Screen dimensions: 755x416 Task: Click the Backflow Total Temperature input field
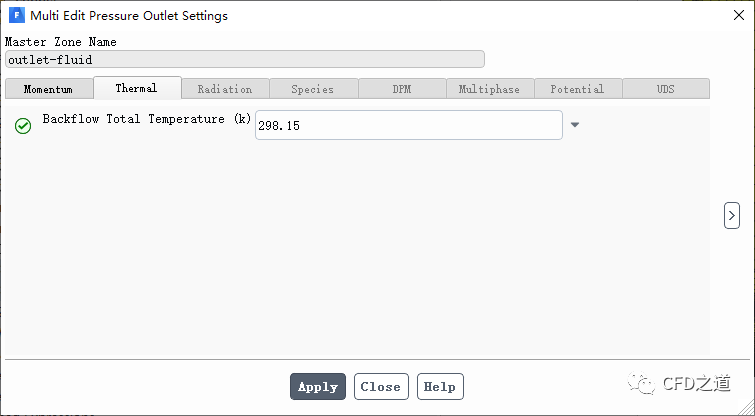click(408, 126)
